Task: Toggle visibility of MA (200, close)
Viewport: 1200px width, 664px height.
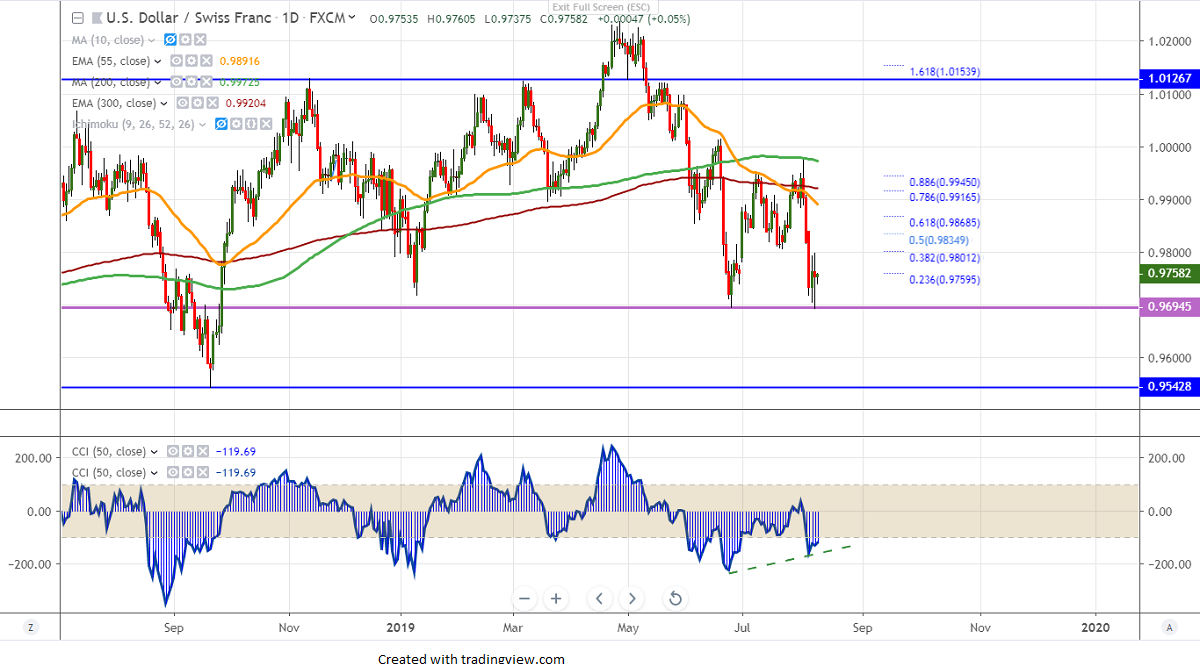Action: point(176,82)
